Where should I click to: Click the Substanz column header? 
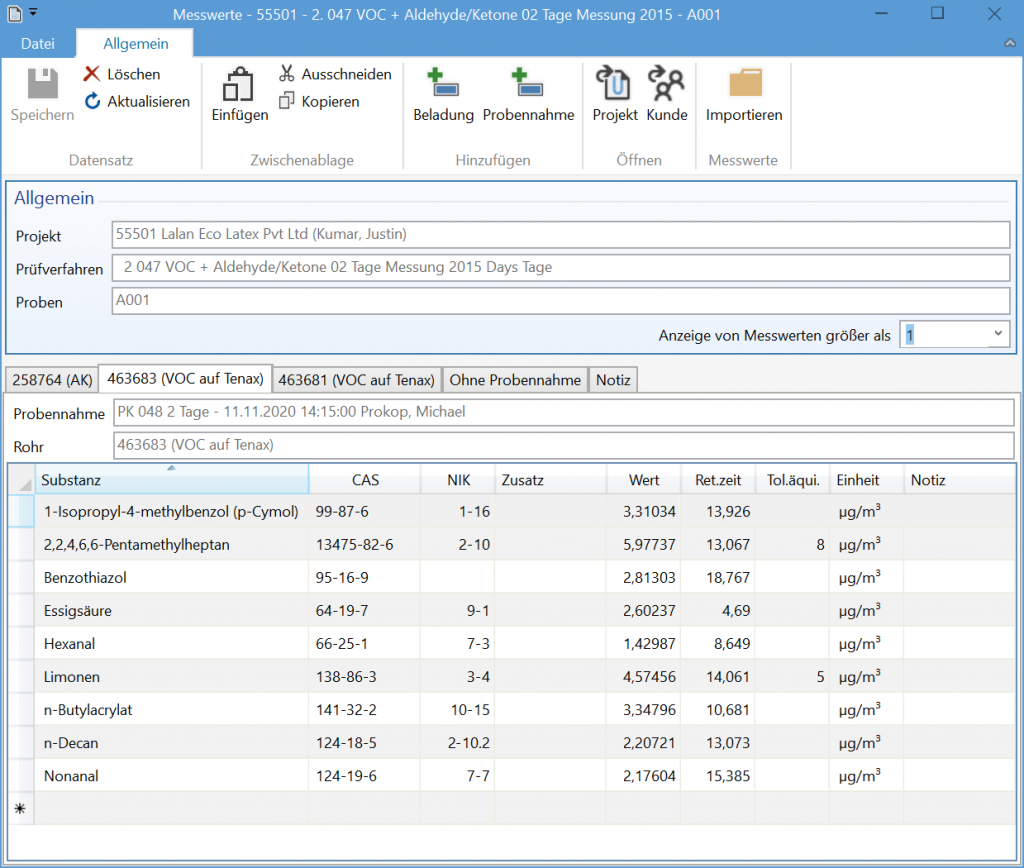tap(170, 480)
